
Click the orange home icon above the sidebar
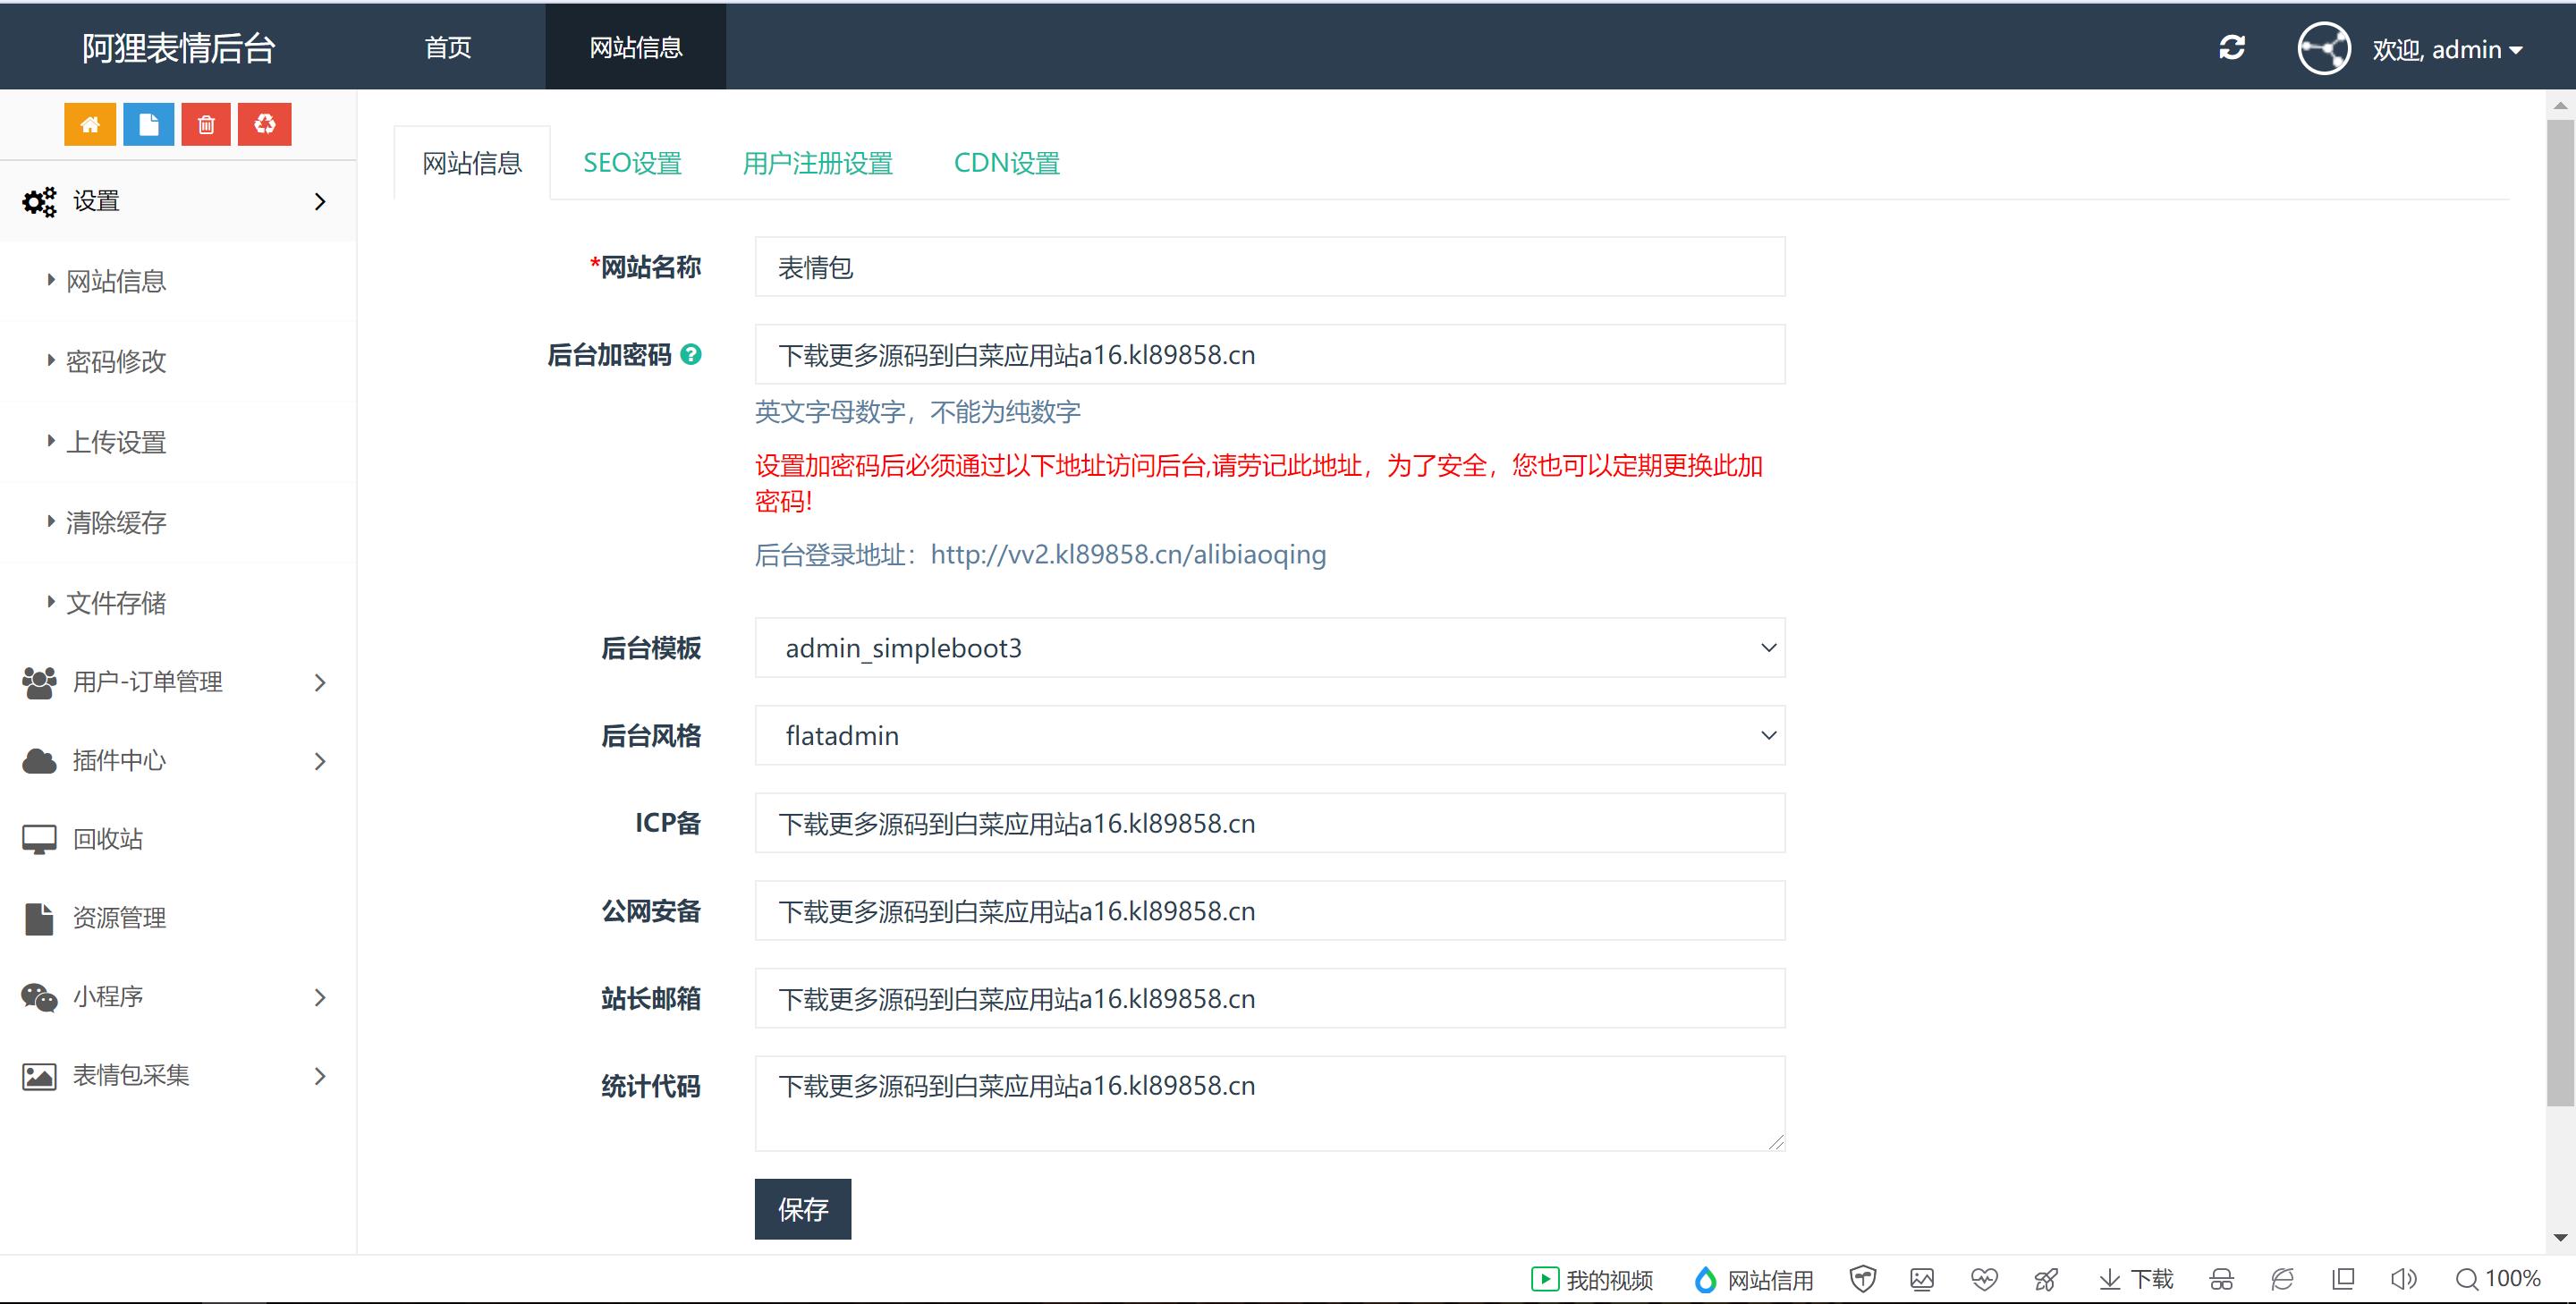90,123
